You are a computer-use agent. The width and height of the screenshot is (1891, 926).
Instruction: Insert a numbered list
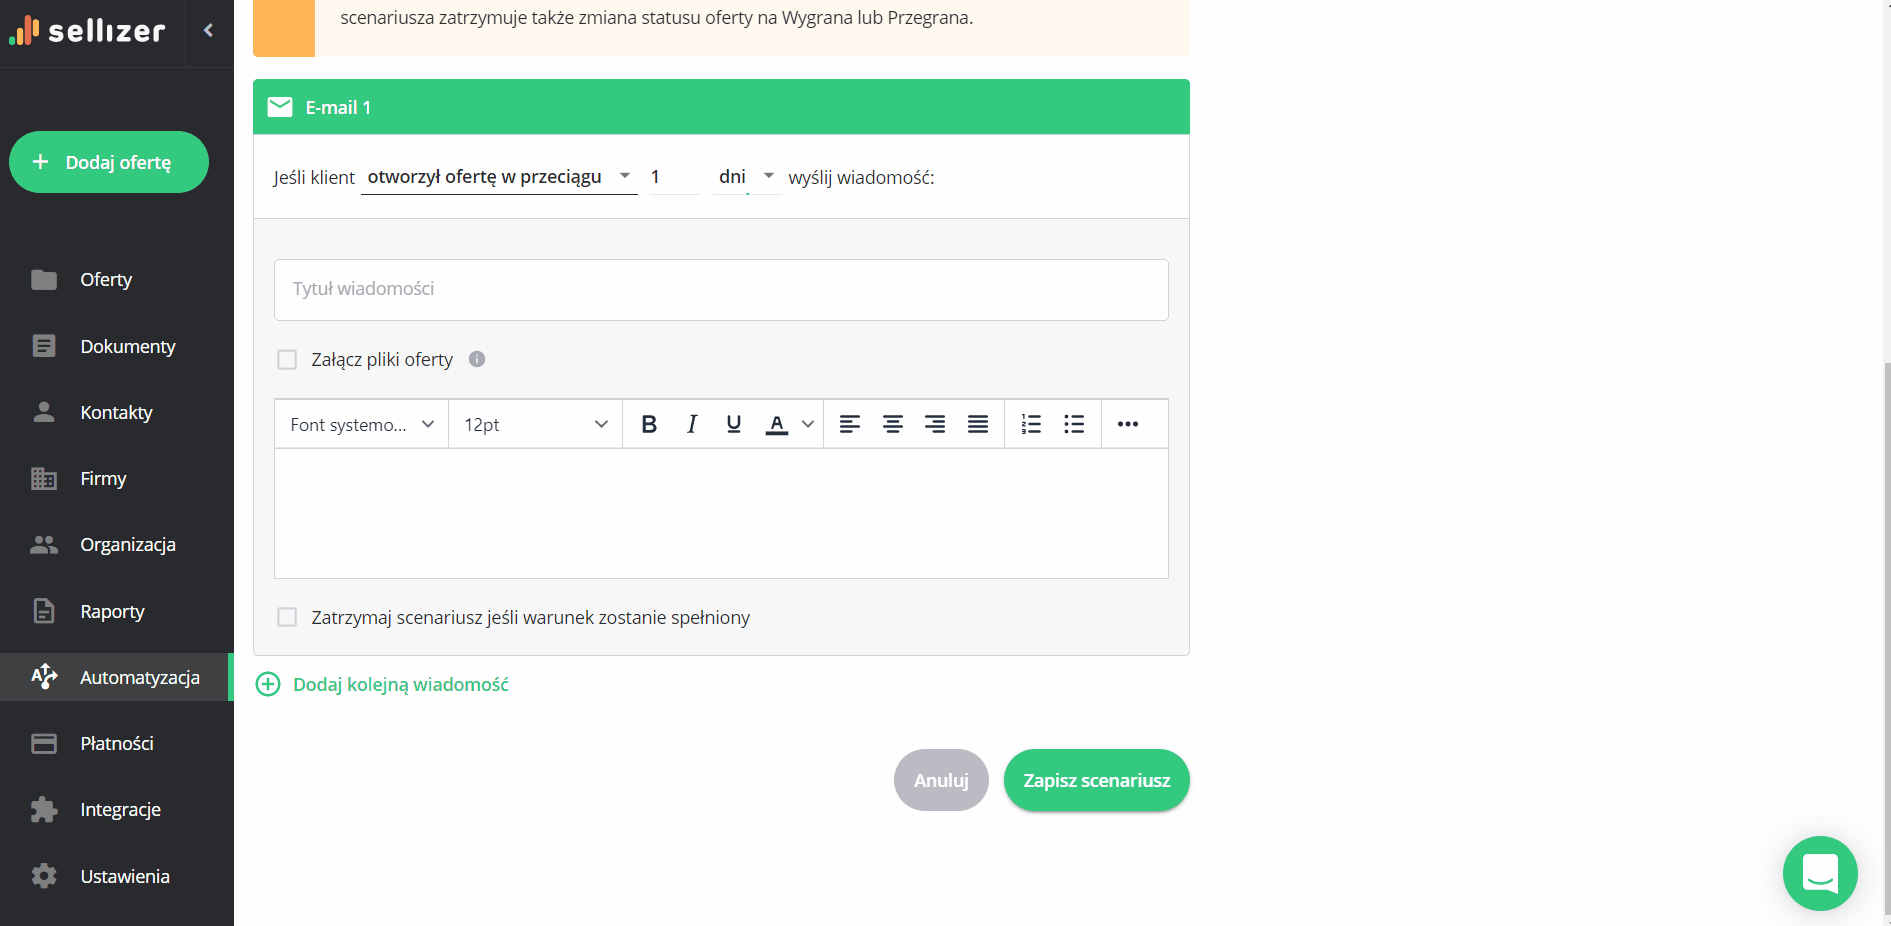(x=1031, y=424)
